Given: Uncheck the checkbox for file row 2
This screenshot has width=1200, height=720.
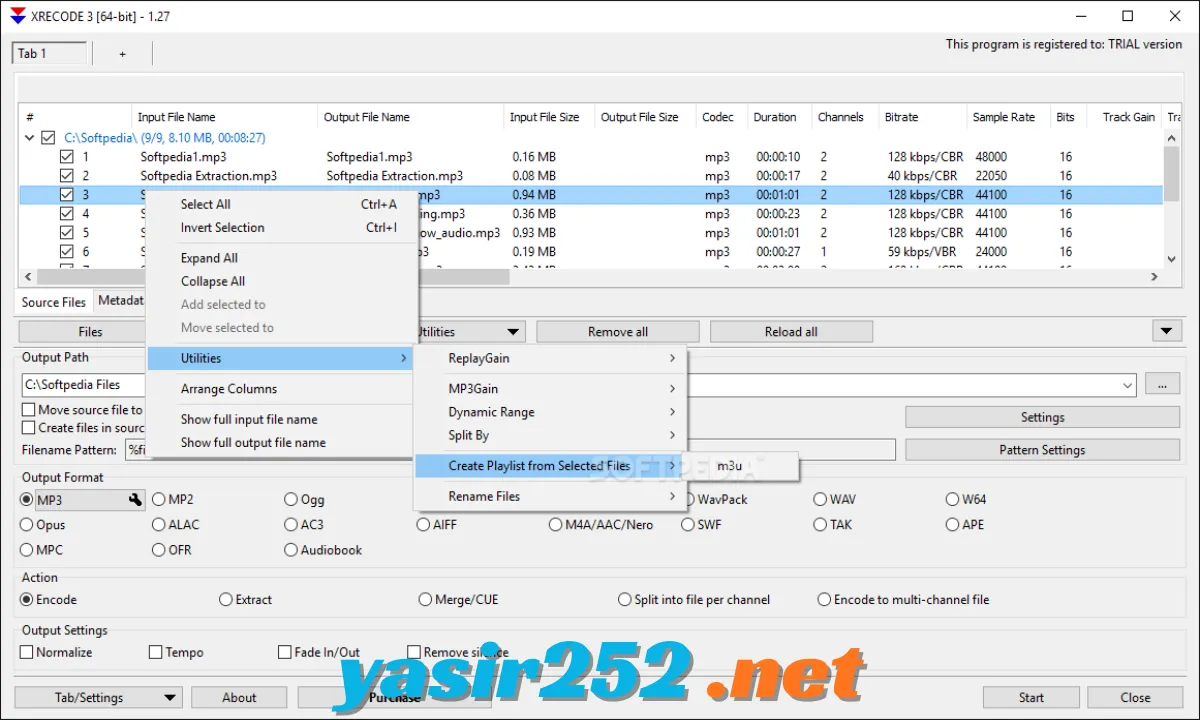Looking at the screenshot, I should 67,176.
